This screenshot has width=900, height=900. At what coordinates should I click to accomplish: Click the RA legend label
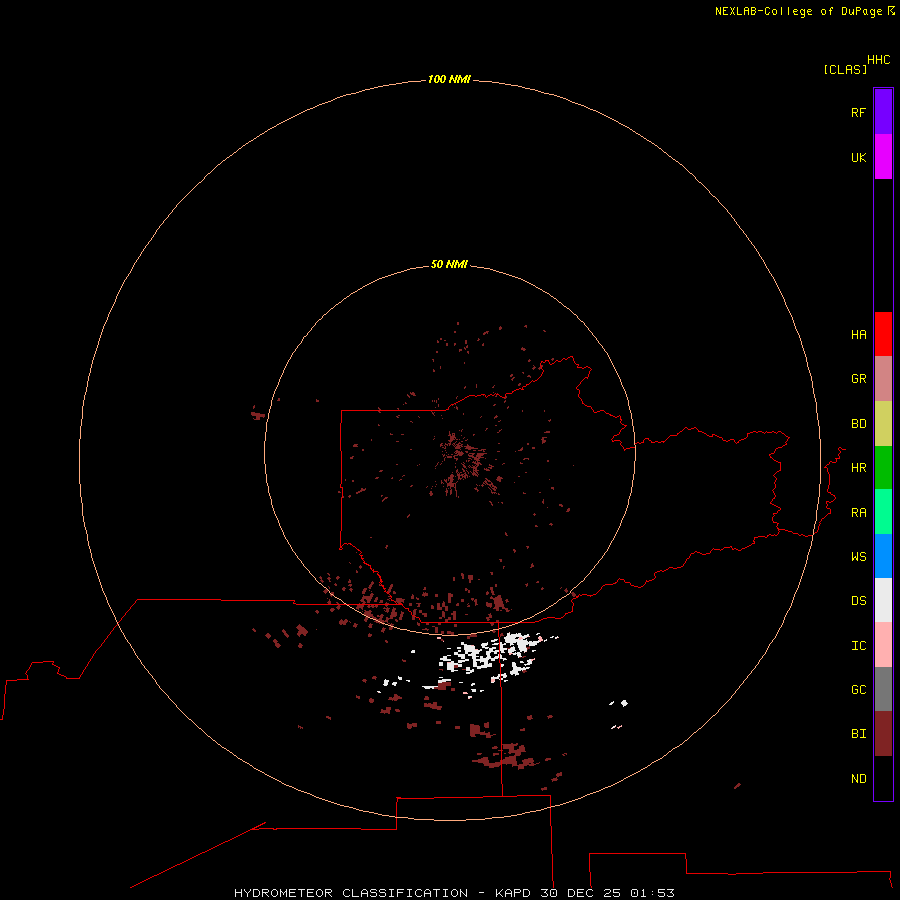(x=858, y=513)
